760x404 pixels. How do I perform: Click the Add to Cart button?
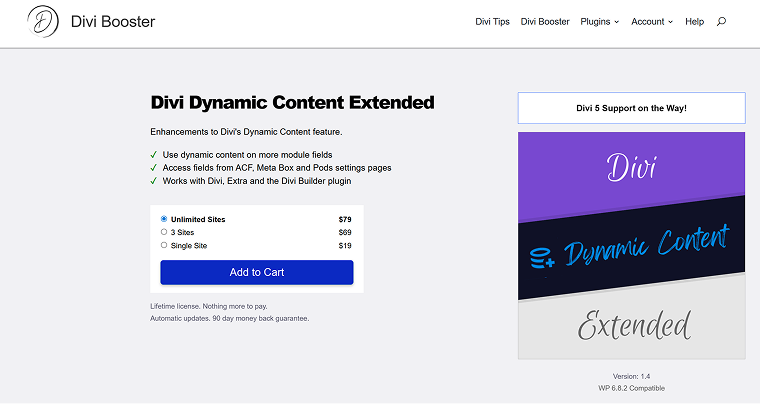coord(257,272)
